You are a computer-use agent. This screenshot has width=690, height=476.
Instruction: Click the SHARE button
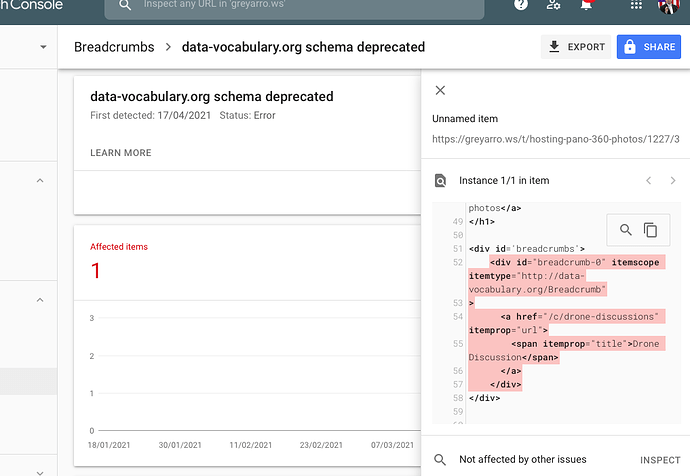(649, 47)
